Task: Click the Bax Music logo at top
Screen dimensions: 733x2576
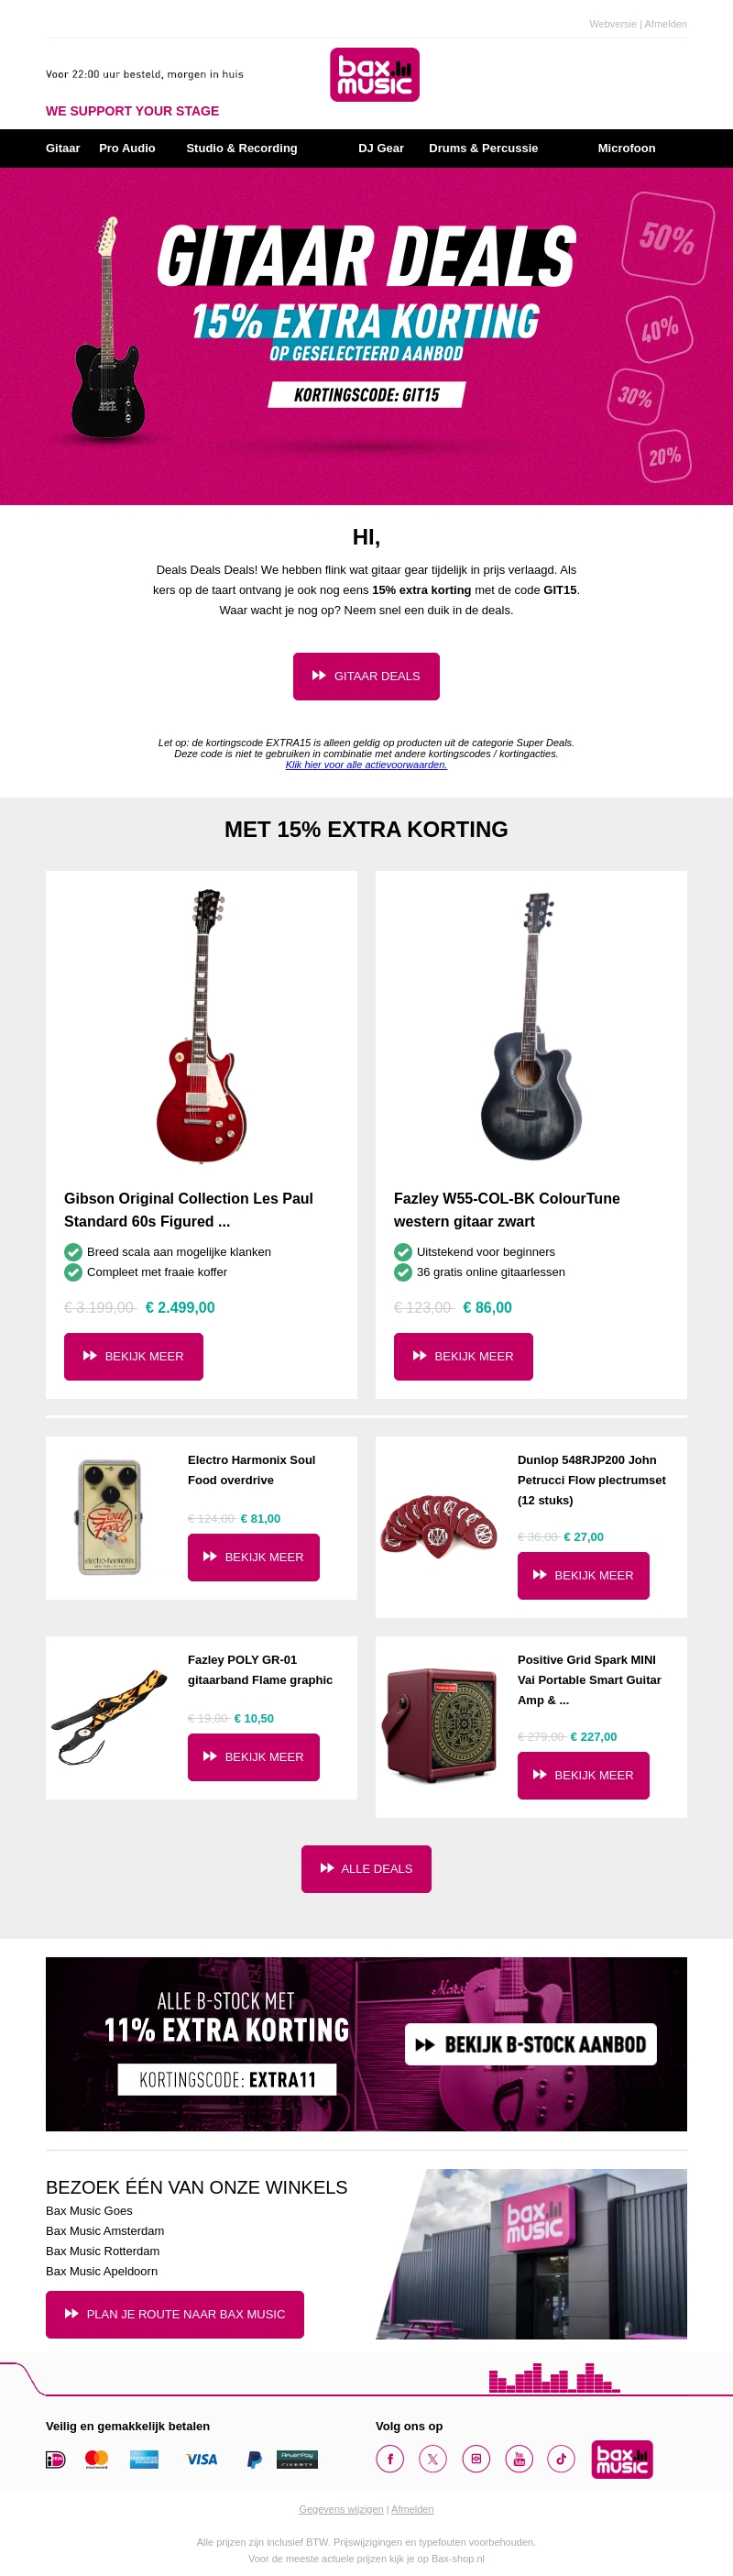Action: tap(375, 75)
